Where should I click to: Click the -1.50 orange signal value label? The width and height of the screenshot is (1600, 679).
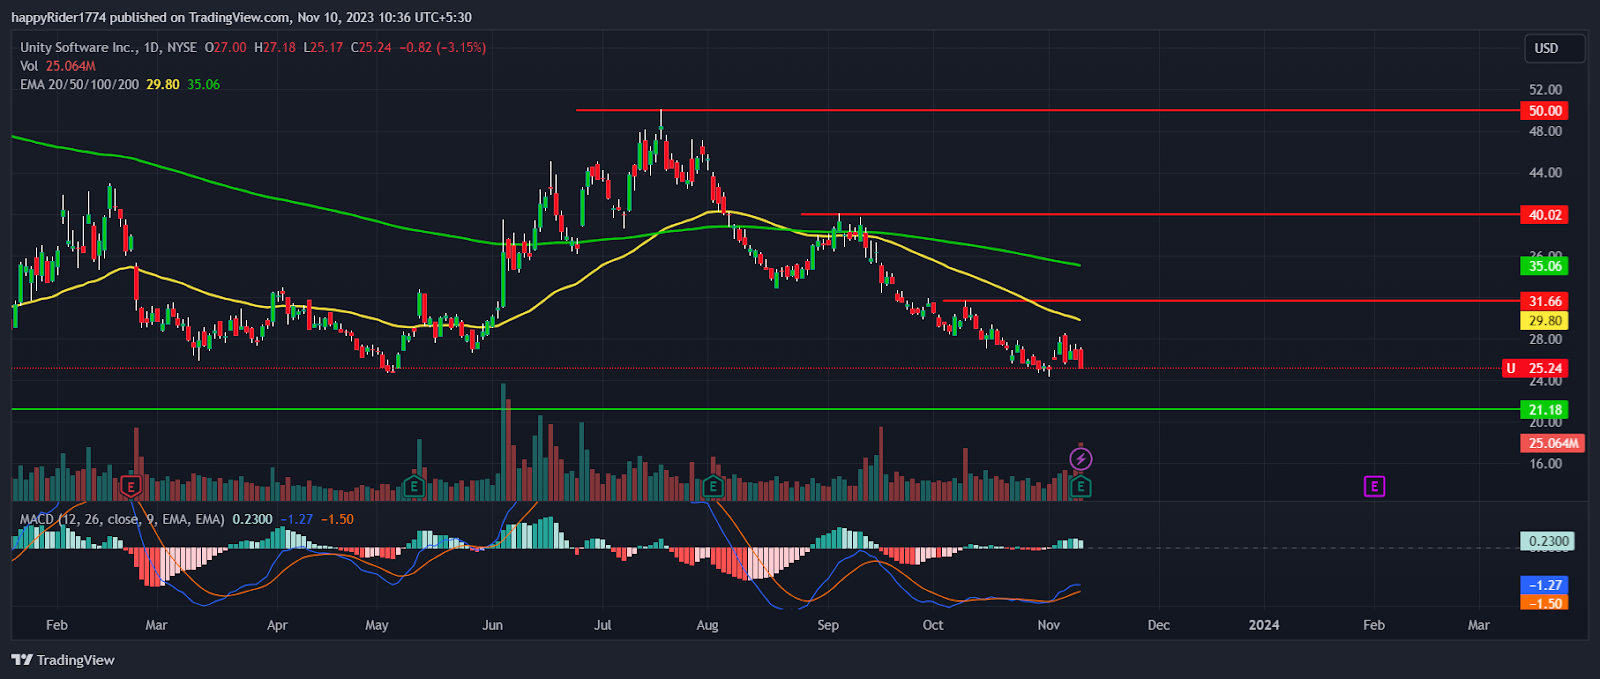pyautogui.click(x=1544, y=603)
